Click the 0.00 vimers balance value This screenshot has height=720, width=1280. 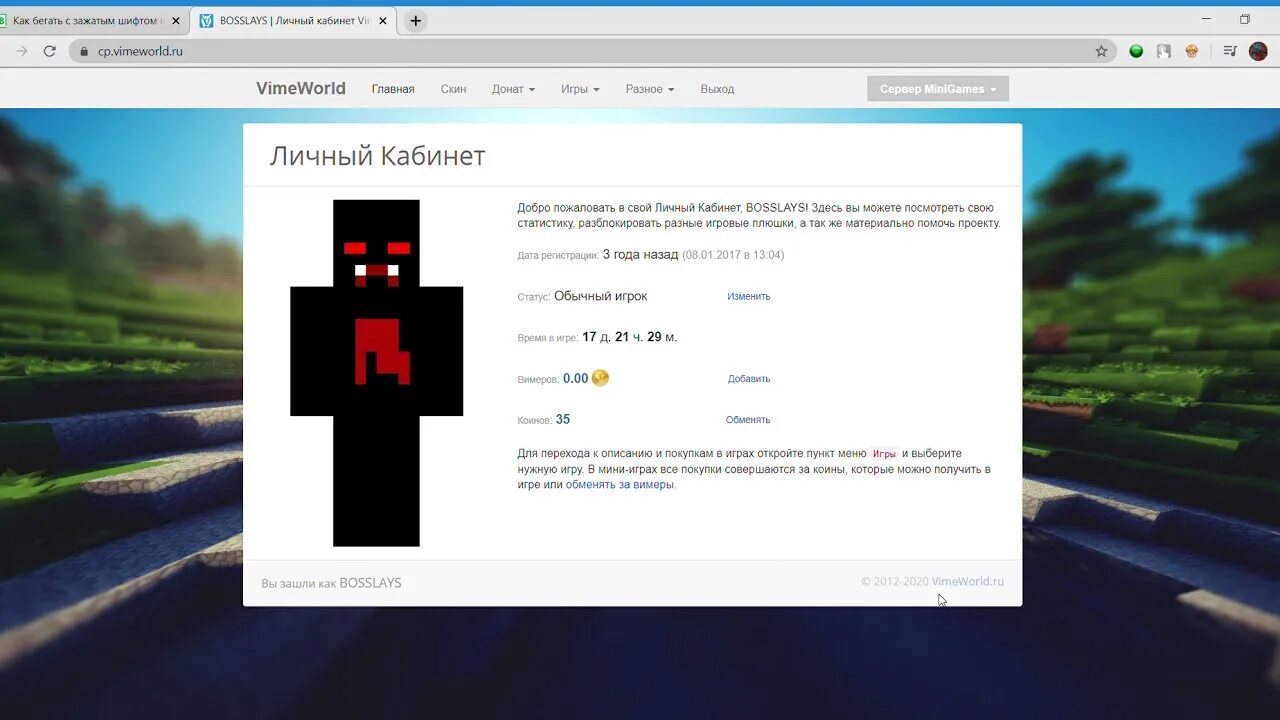coord(575,378)
